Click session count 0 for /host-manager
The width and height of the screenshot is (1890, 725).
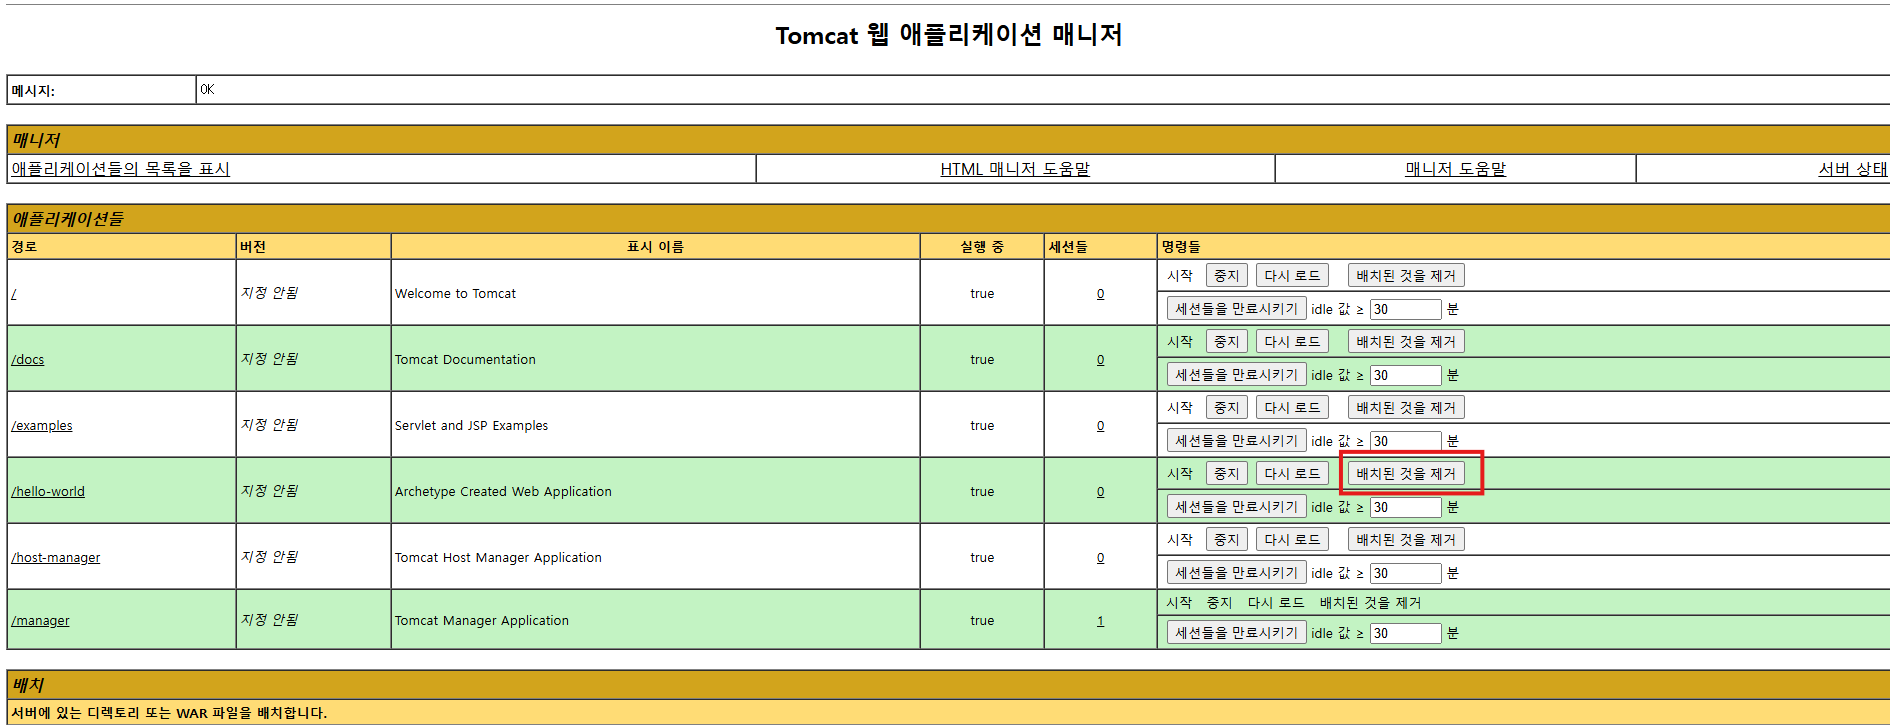click(x=1100, y=558)
